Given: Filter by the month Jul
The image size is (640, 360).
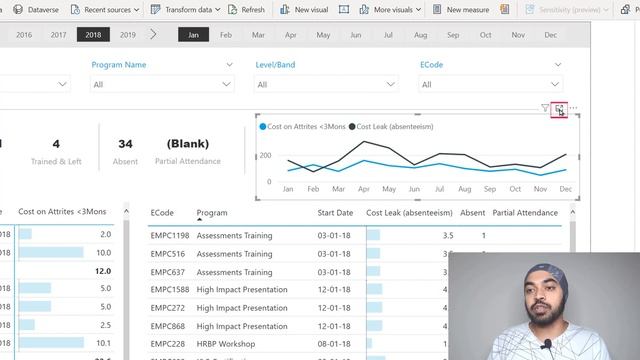Looking at the screenshot, I should 388,35.
